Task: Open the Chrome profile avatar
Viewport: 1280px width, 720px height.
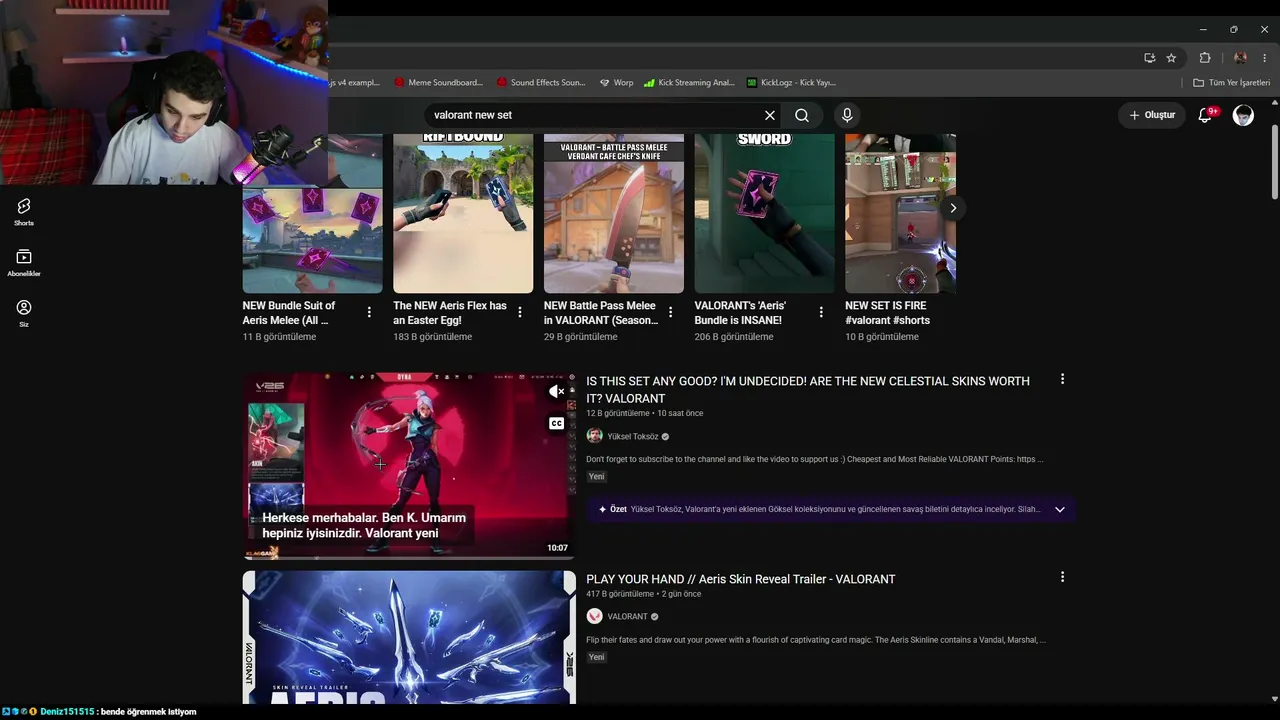Action: click(1240, 58)
